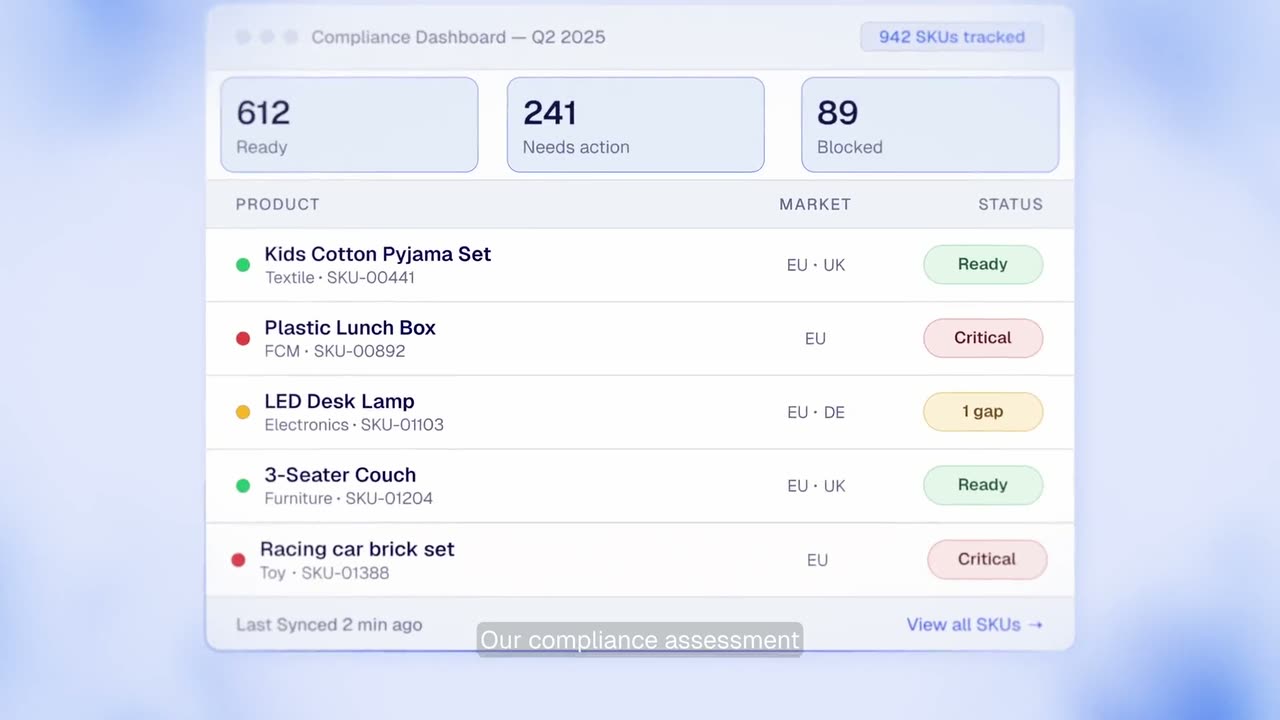1280x720 pixels.
Task: Open the 612 Ready summary card
Action: pos(348,124)
